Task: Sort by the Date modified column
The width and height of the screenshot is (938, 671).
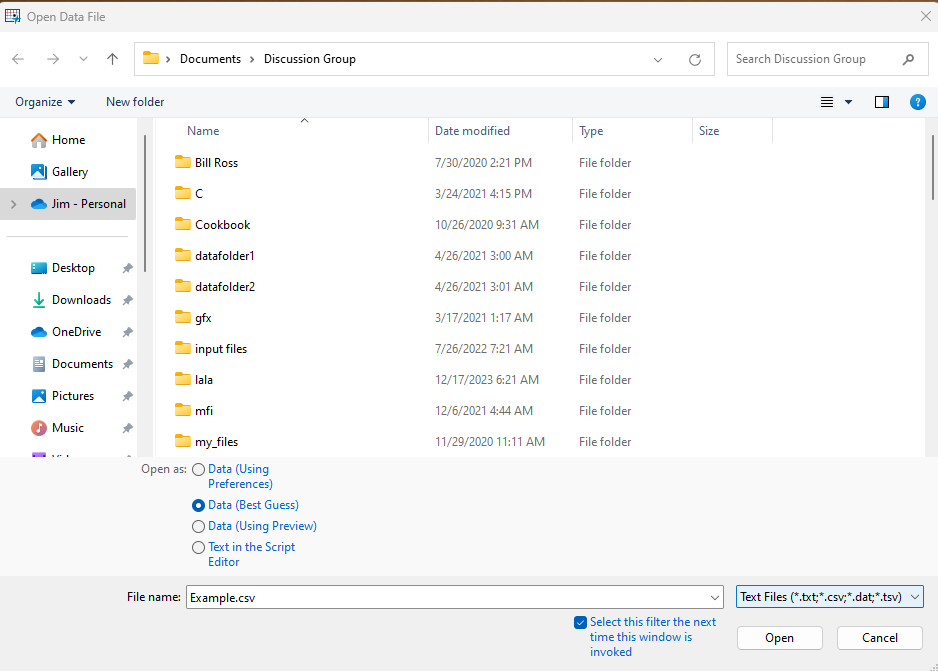Action: tap(472, 131)
